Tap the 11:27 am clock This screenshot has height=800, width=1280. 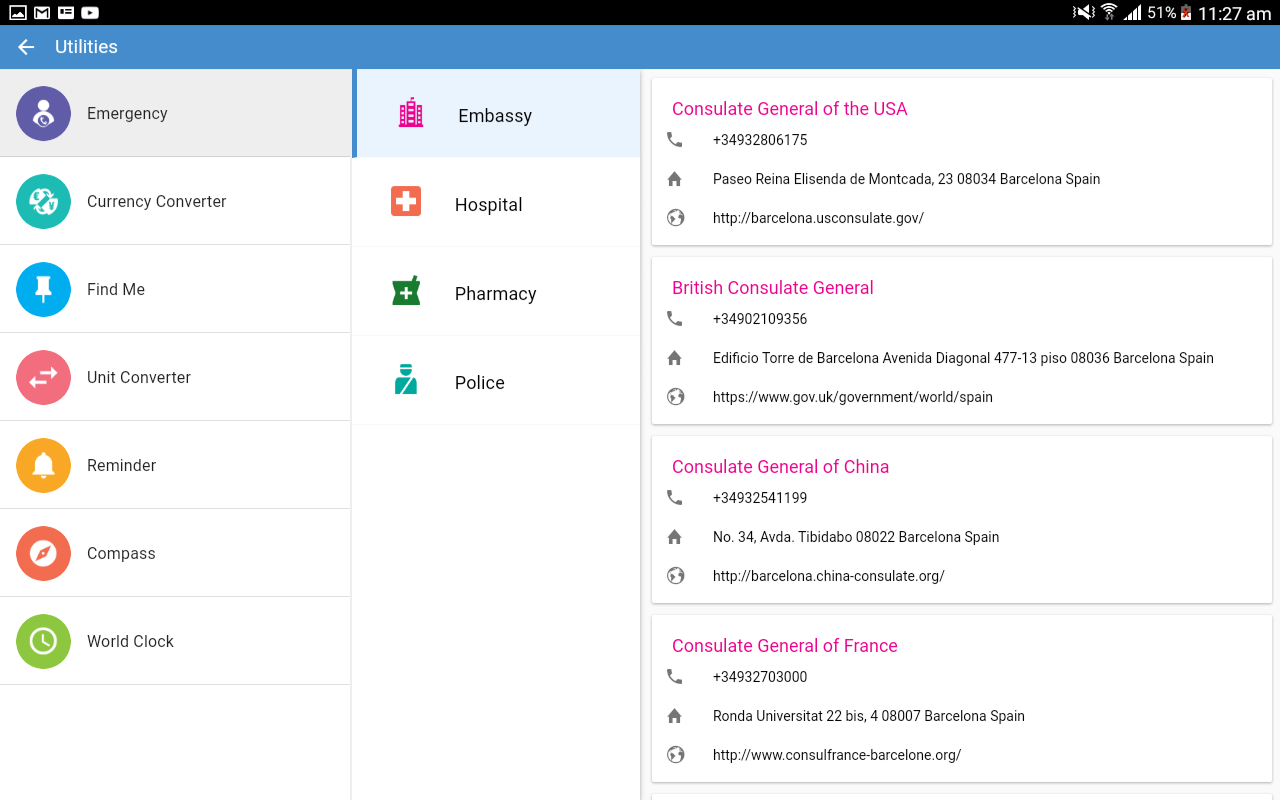click(x=1235, y=13)
